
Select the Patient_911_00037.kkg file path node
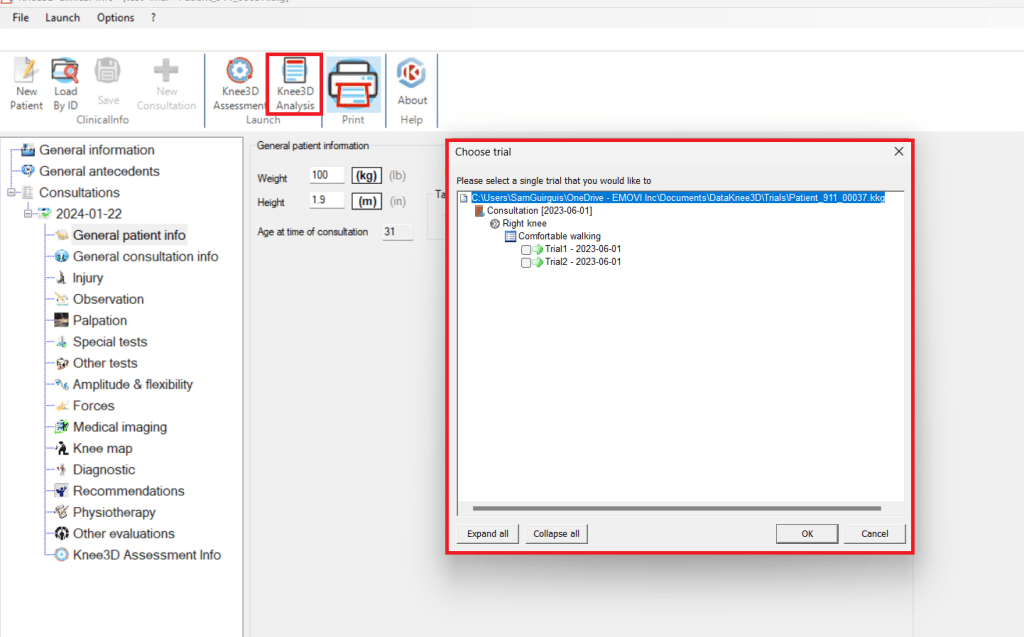(x=678, y=198)
